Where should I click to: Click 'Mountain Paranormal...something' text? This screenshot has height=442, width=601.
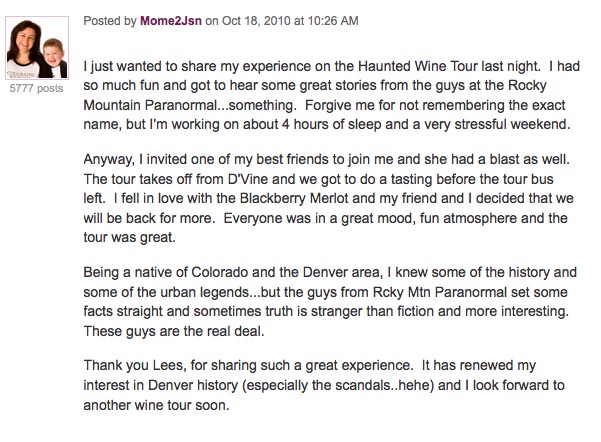tap(190, 105)
